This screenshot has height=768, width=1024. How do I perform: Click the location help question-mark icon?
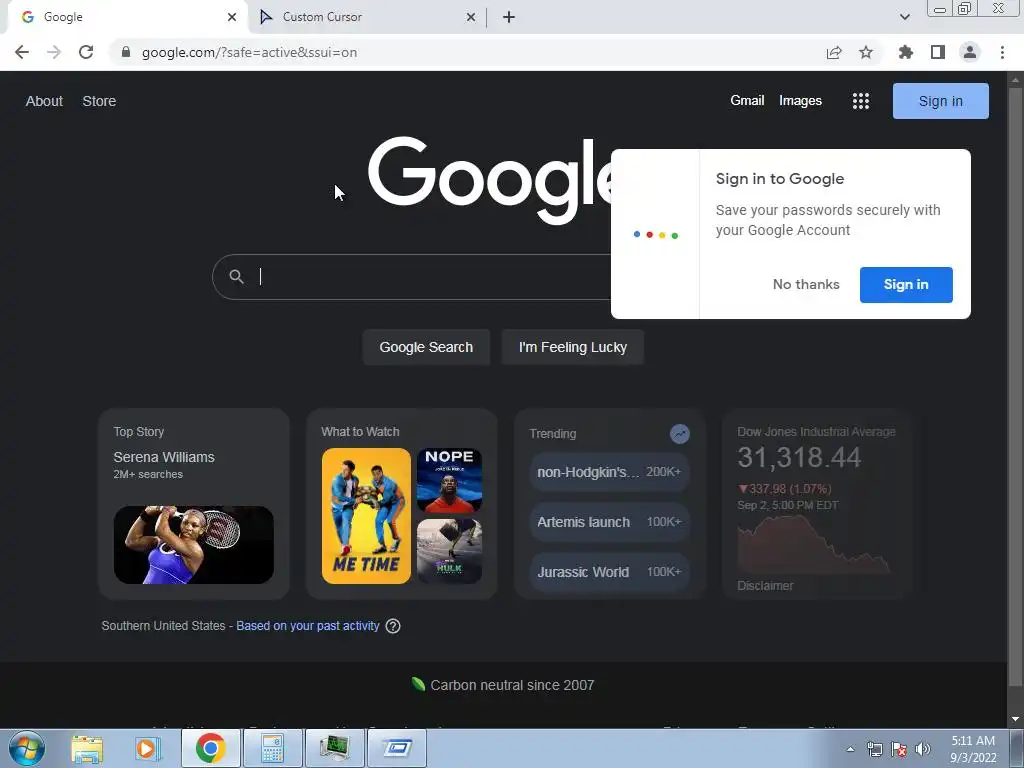click(392, 626)
